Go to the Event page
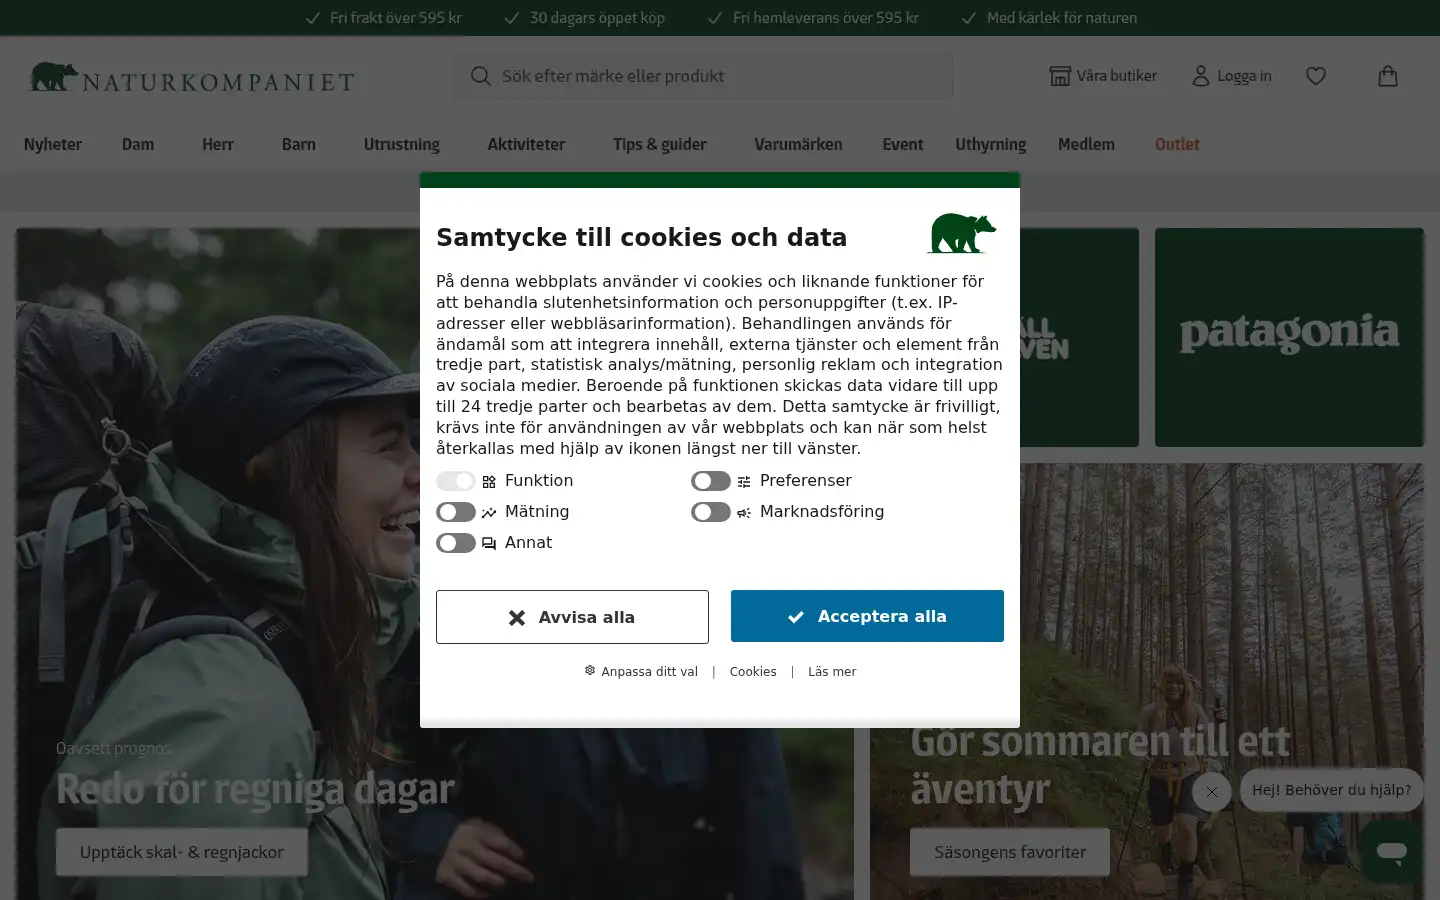Image resolution: width=1440 pixels, height=900 pixels. pos(903,144)
